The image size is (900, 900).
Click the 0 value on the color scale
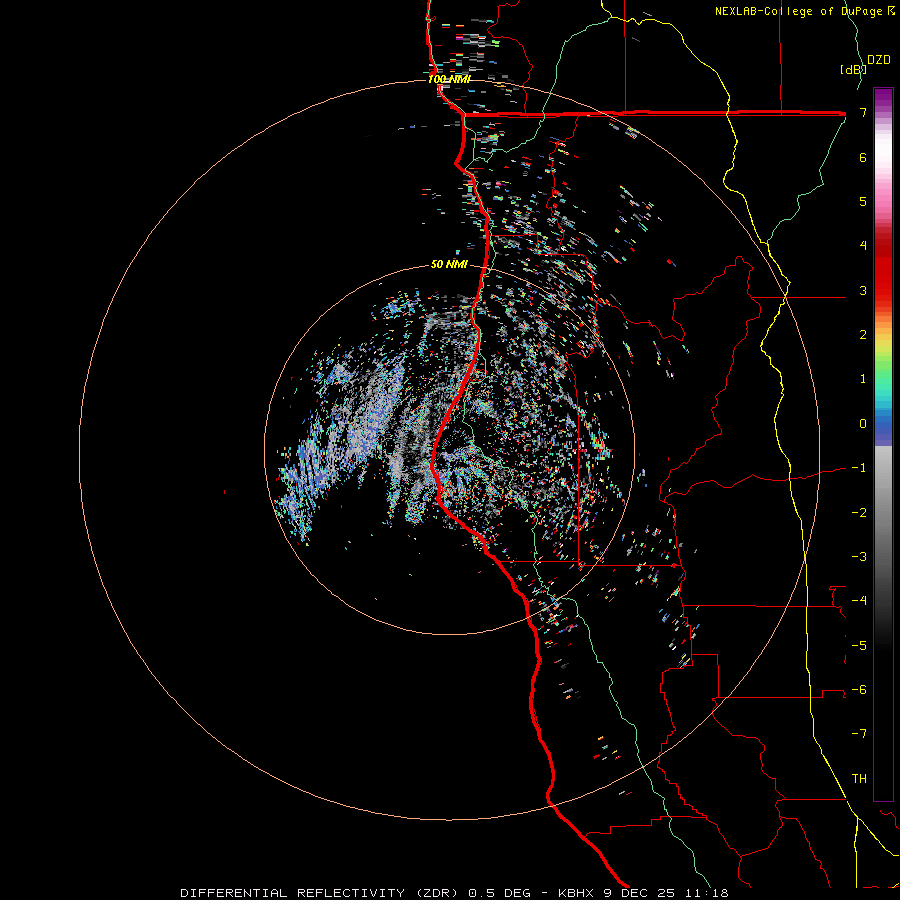pos(863,424)
